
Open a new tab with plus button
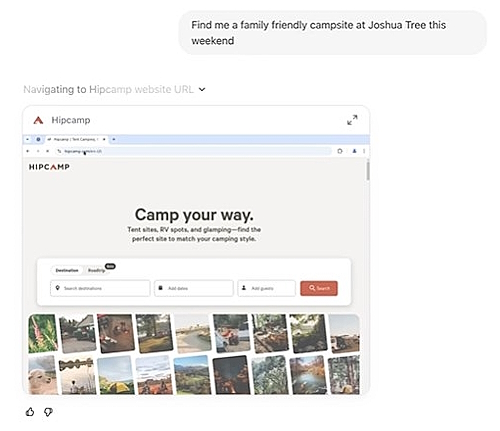tap(114, 139)
